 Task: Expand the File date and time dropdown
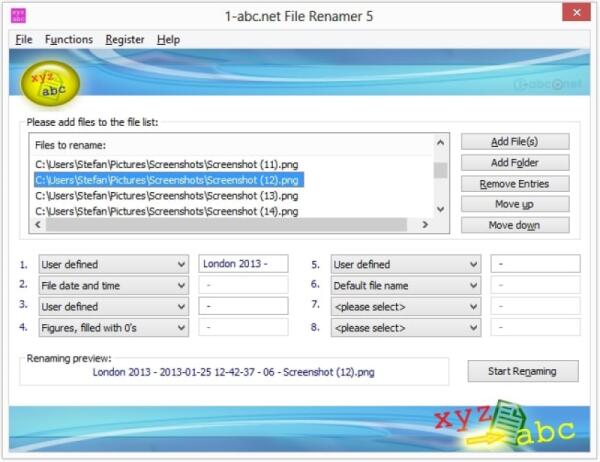(x=112, y=285)
